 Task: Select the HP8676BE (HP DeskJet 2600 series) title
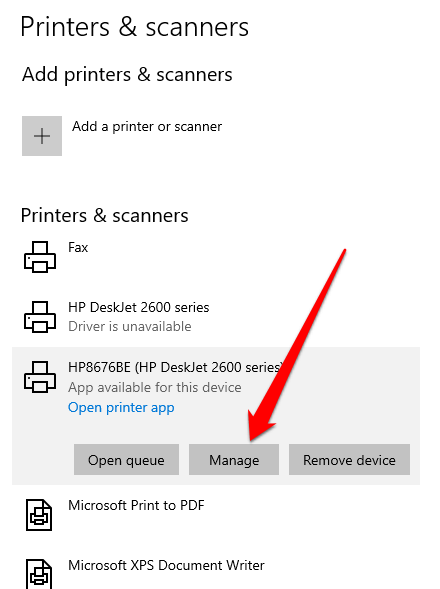(x=175, y=367)
